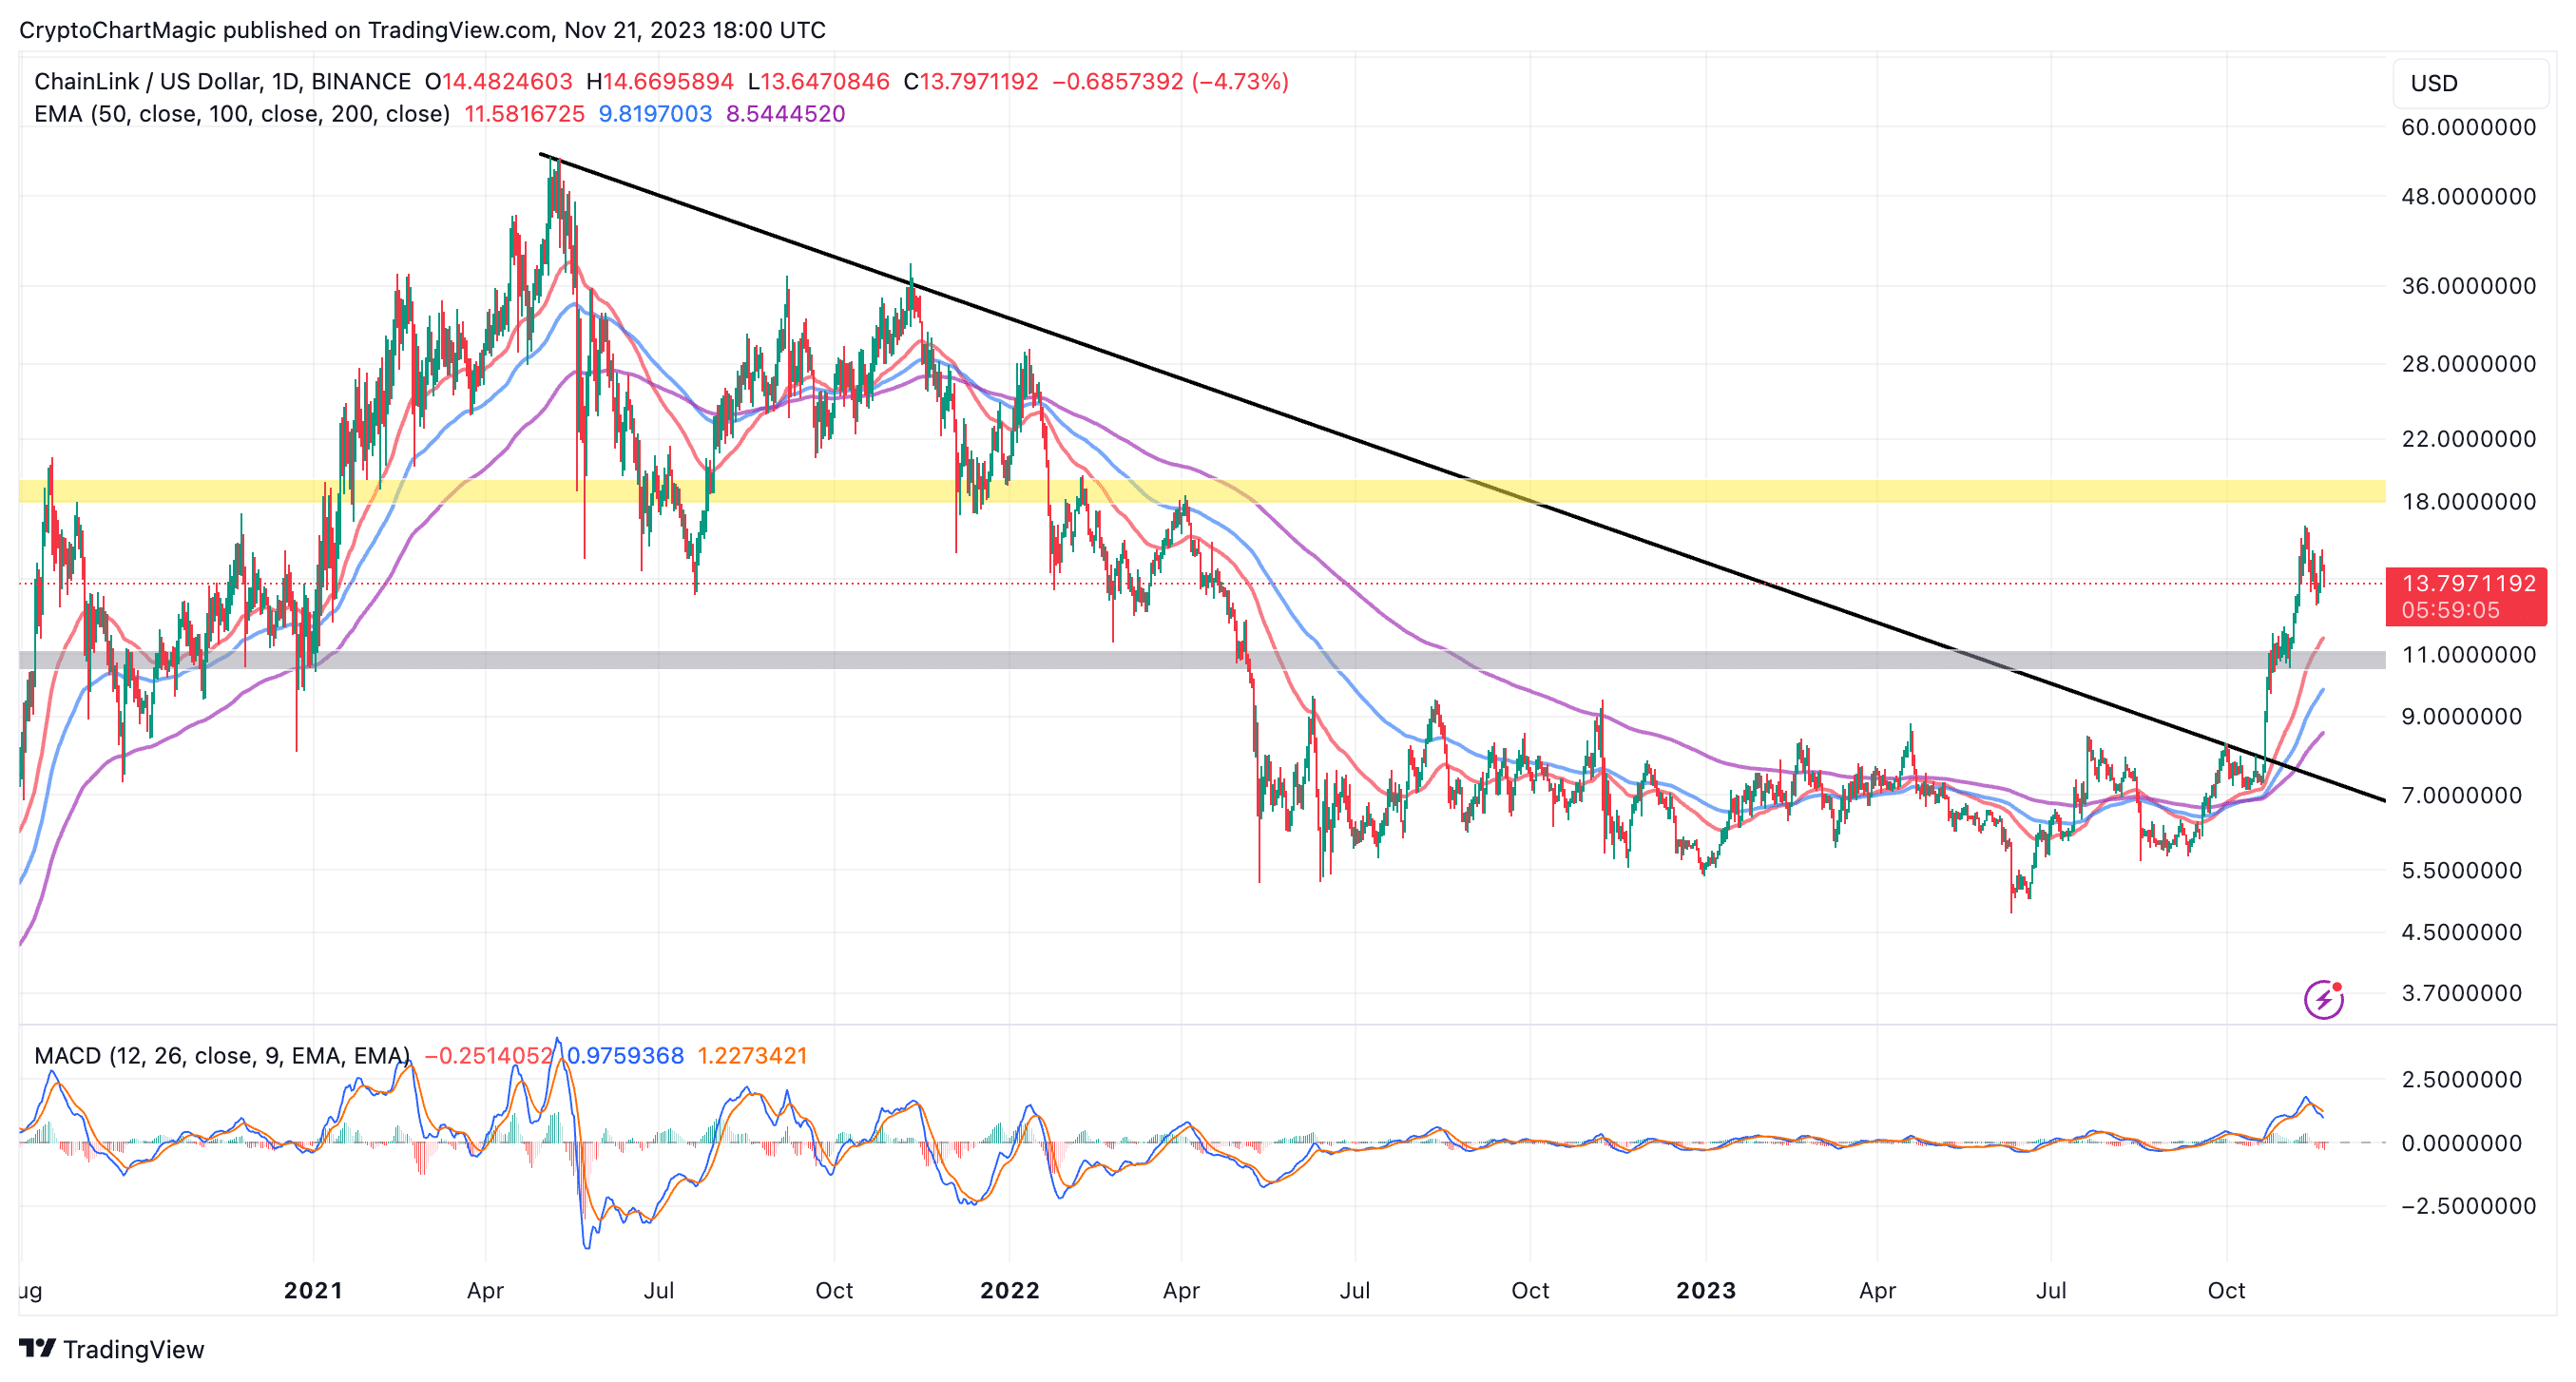2576x1382 pixels.
Task: Click the MACD signal value 1.2273421
Action: (x=752, y=1056)
